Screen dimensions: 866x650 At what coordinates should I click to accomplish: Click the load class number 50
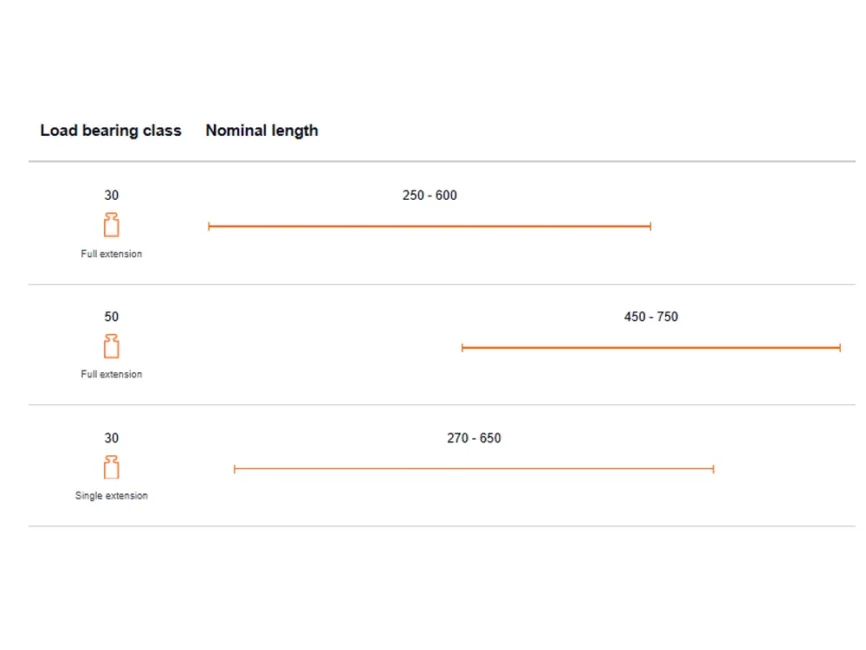coord(111,316)
